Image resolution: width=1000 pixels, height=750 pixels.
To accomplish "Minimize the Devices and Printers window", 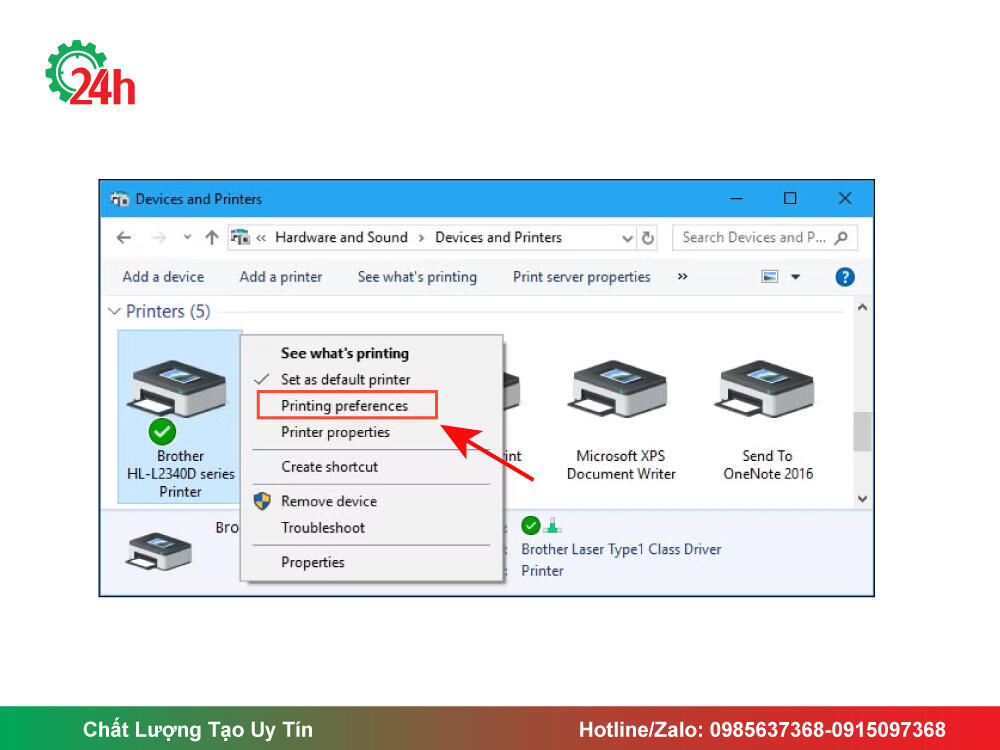I will click(x=737, y=198).
